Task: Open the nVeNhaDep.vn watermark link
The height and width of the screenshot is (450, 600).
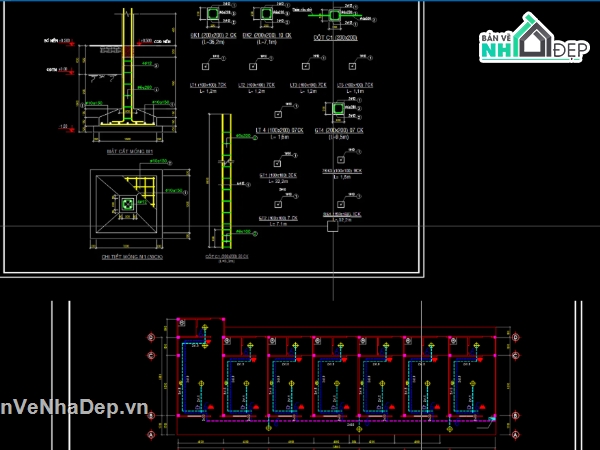Action: [x=75, y=410]
